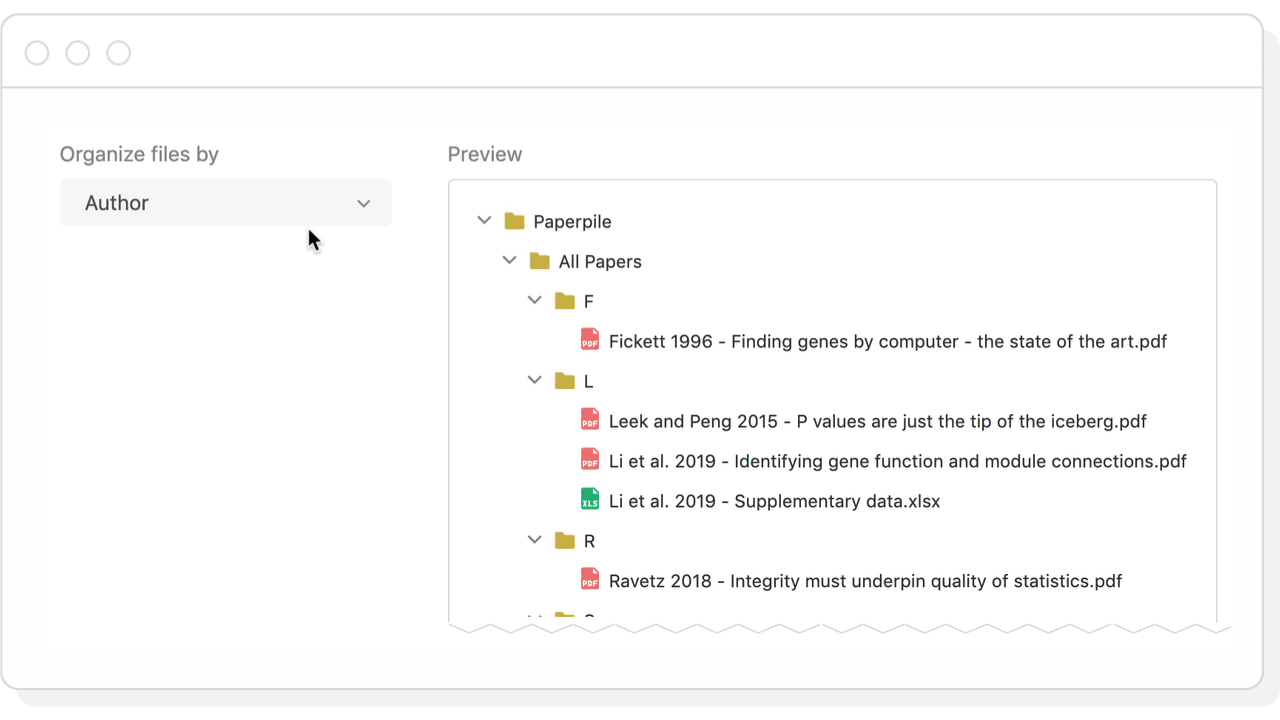Screen dimensions: 1280x720
Task: Collapse the L folder chevron
Action: point(534,380)
